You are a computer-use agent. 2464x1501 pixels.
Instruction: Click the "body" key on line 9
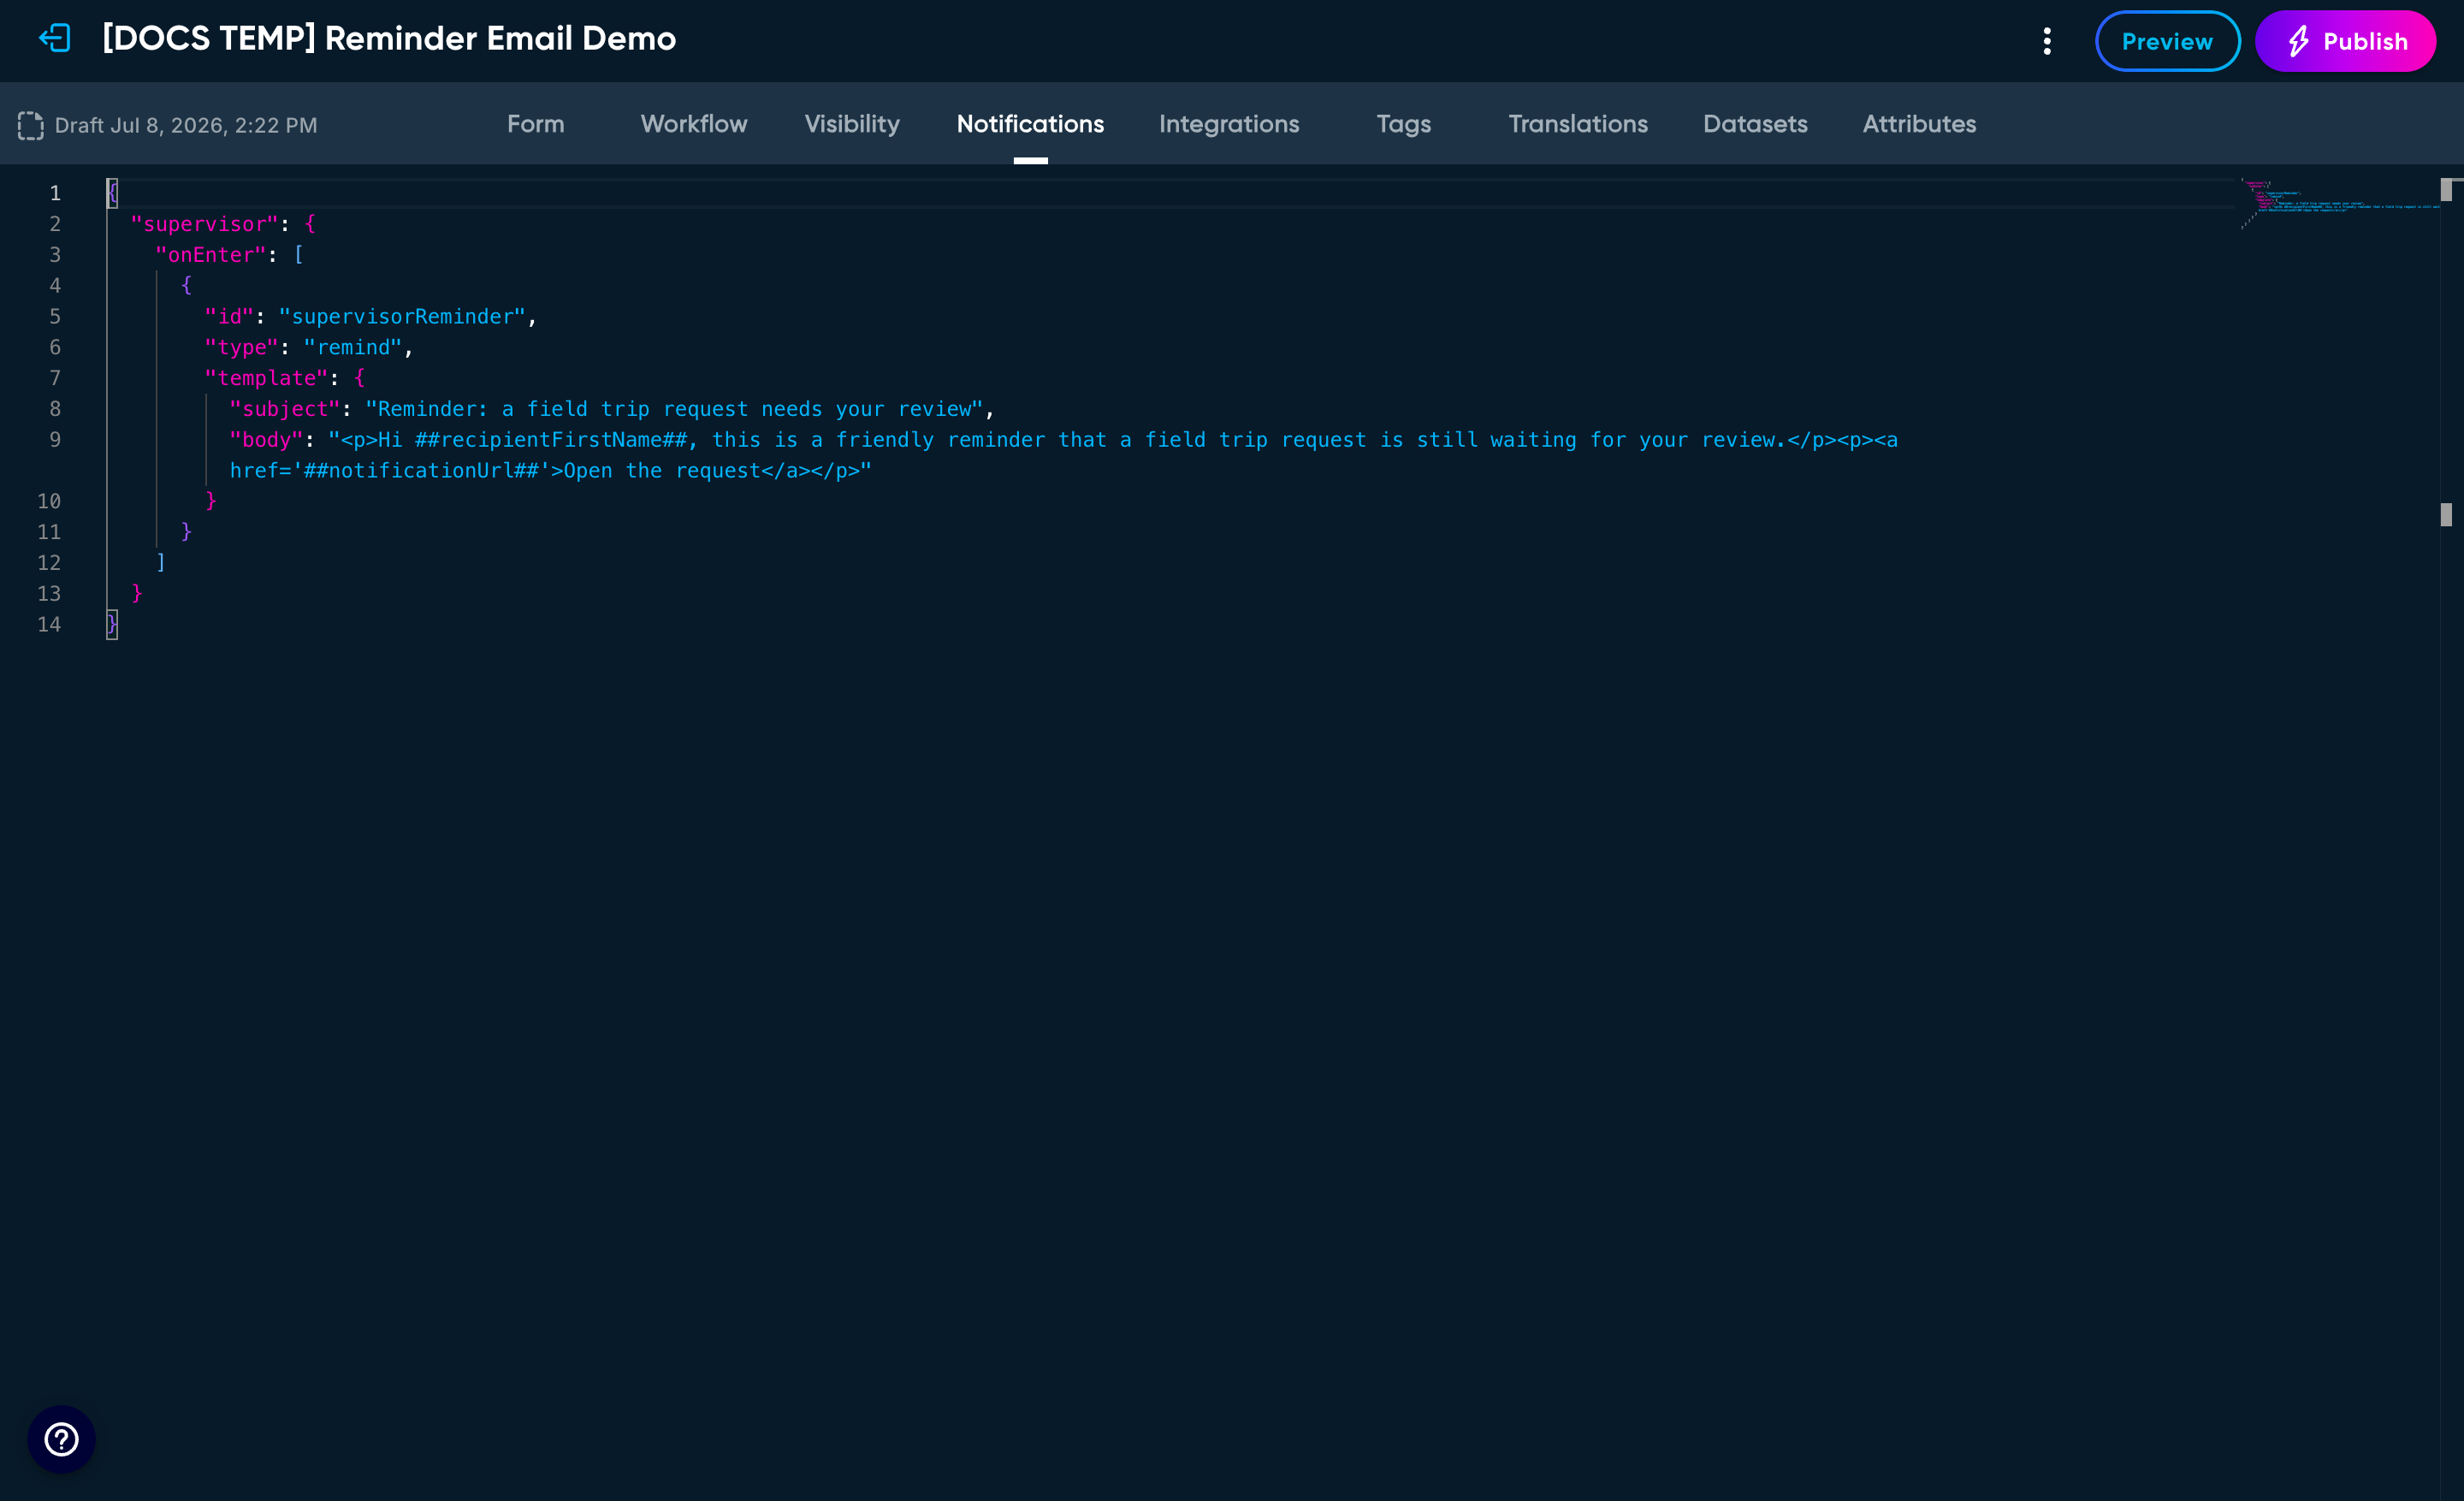pos(266,440)
